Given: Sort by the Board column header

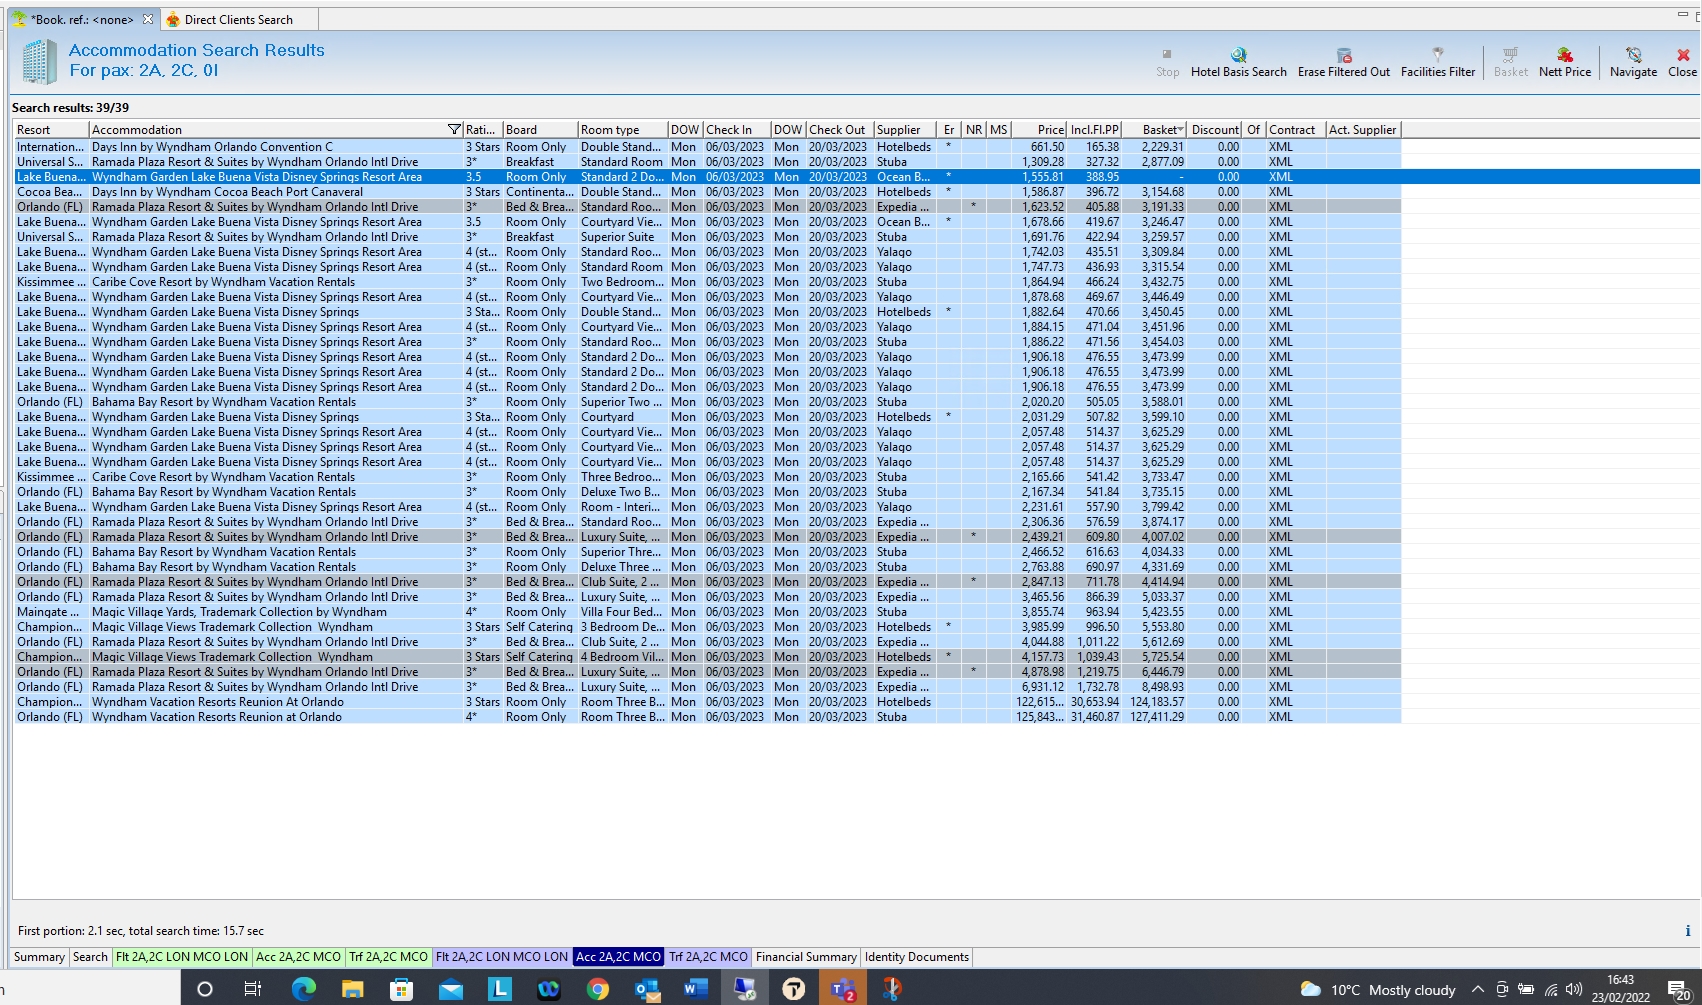Looking at the screenshot, I should point(540,130).
